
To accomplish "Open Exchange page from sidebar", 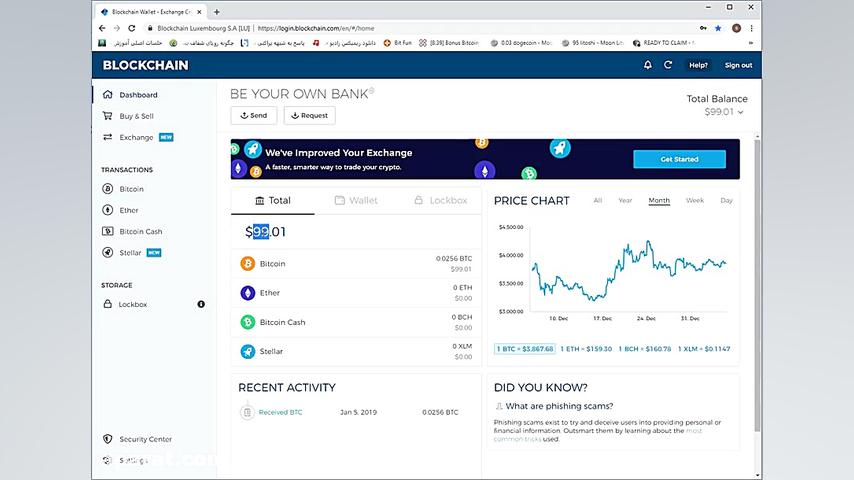I will (x=136, y=137).
